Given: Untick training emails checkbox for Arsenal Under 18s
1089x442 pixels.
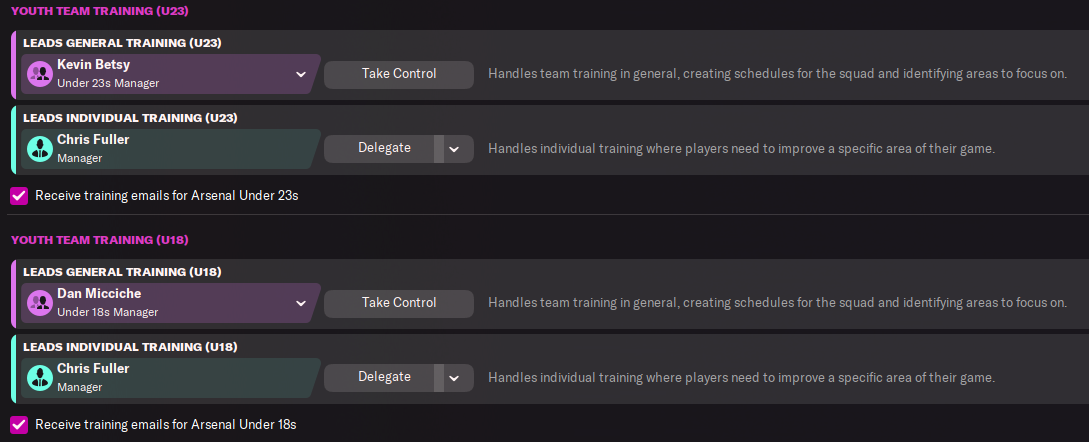Looking at the screenshot, I should click(x=19, y=425).
